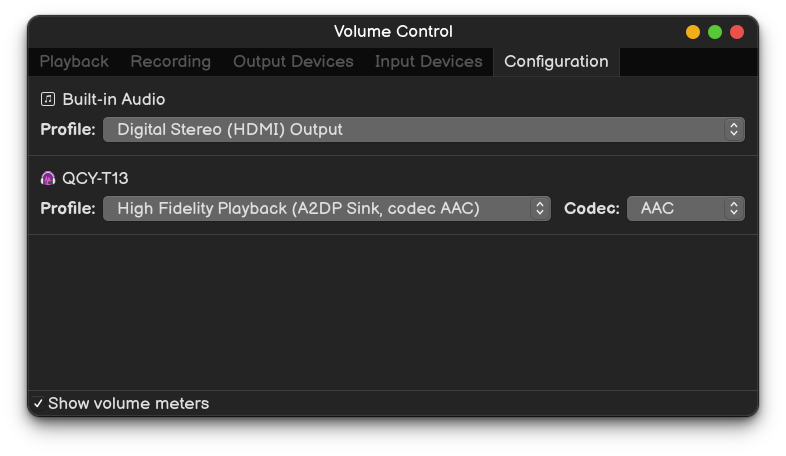Switch to the Recording tab
Image resolution: width=786 pixels, height=456 pixels.
170,62
